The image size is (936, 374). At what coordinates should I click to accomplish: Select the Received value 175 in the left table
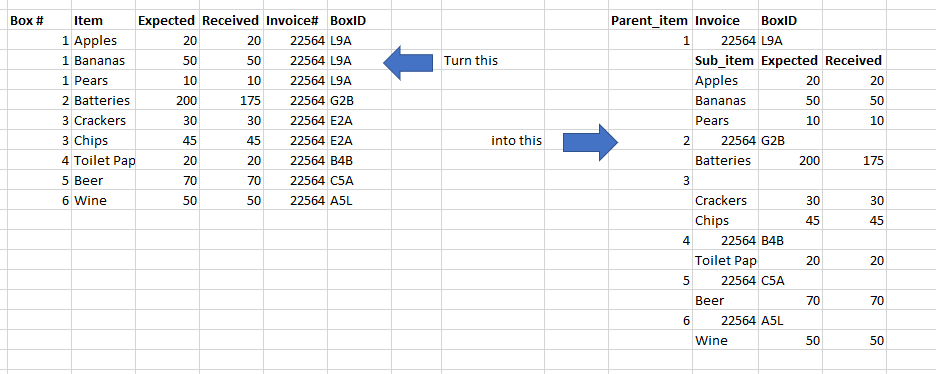(x=232, y=101)
